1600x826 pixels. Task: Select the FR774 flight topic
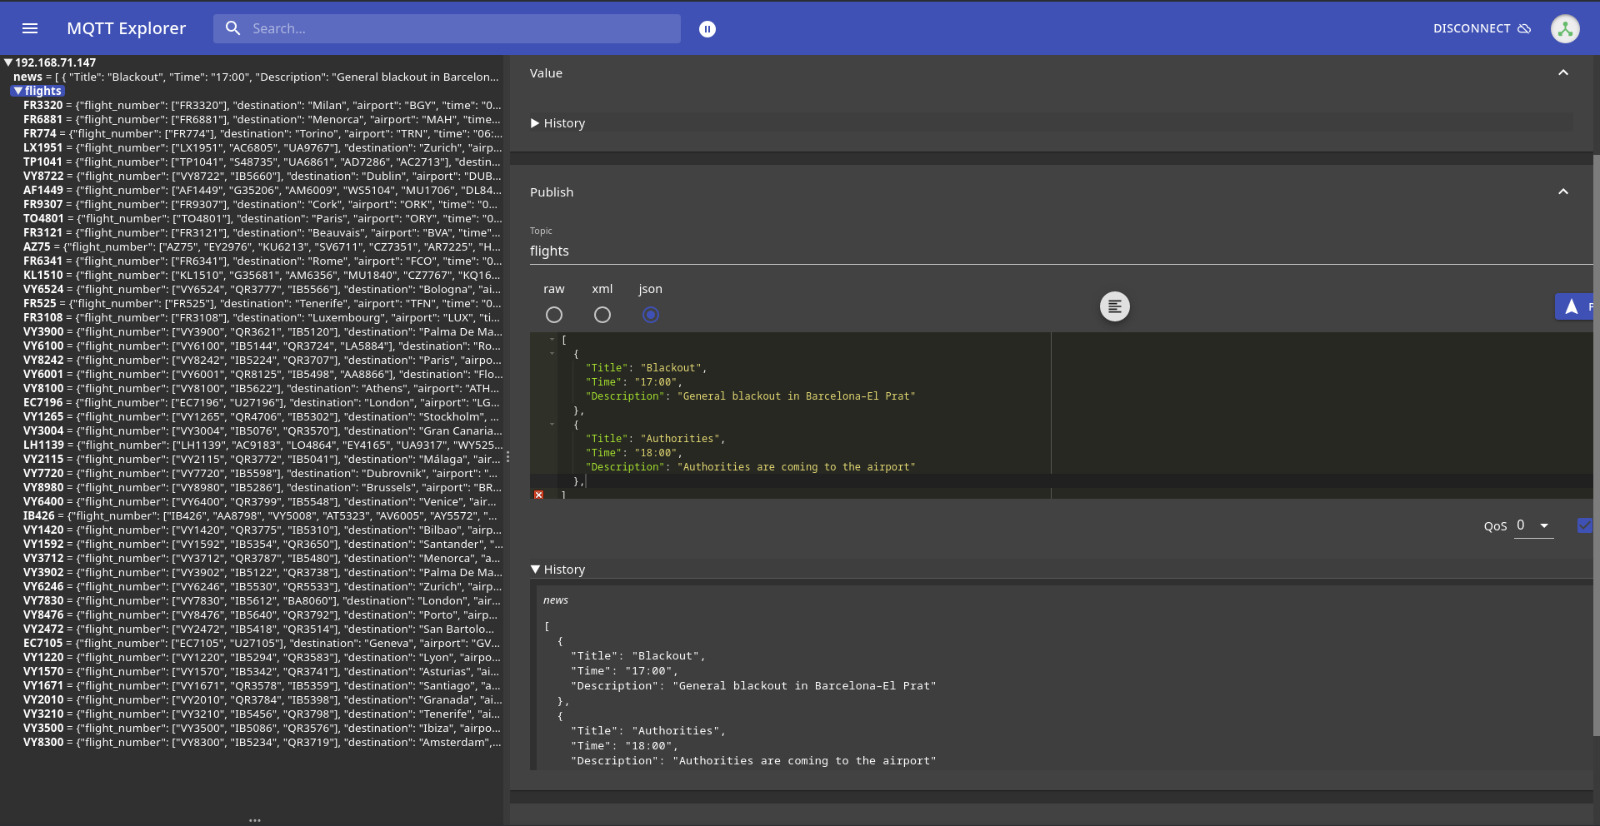262,133
